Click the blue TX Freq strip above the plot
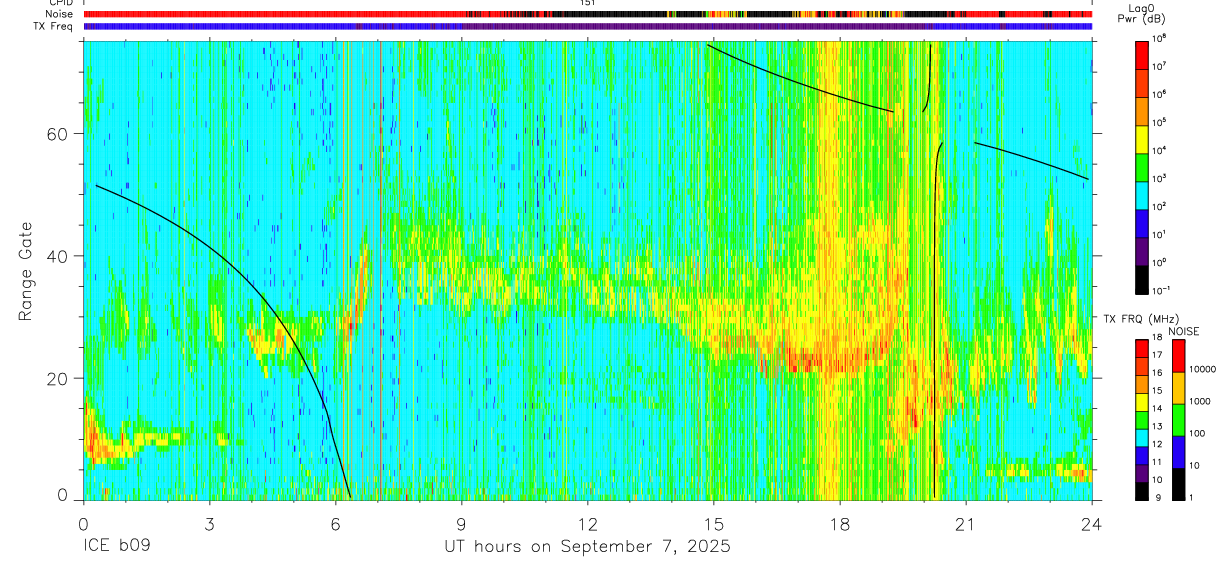 588,26
